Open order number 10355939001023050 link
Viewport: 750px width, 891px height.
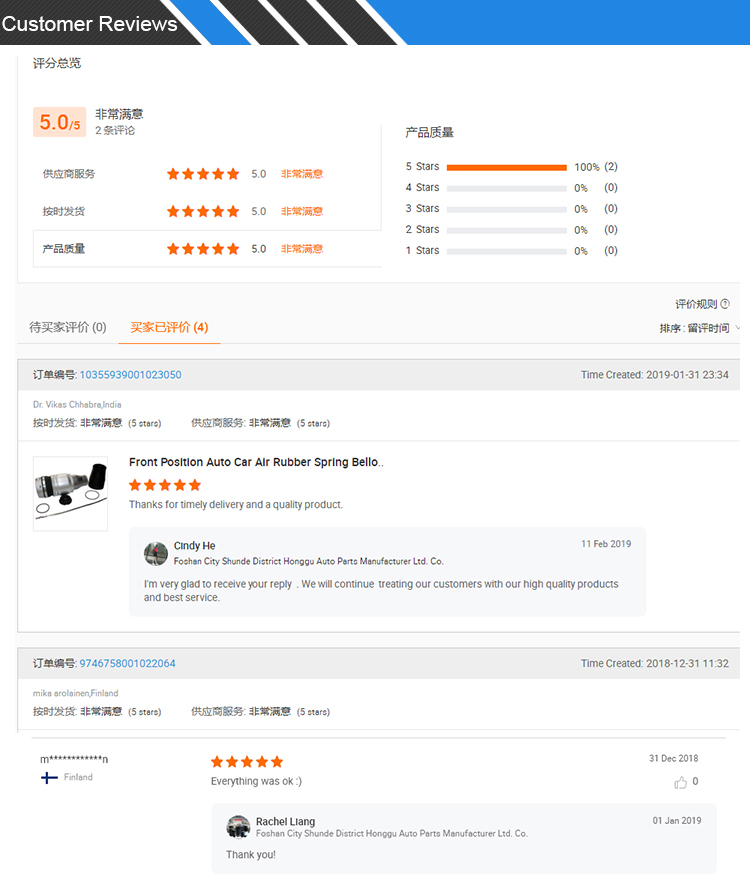click(130, 375)
